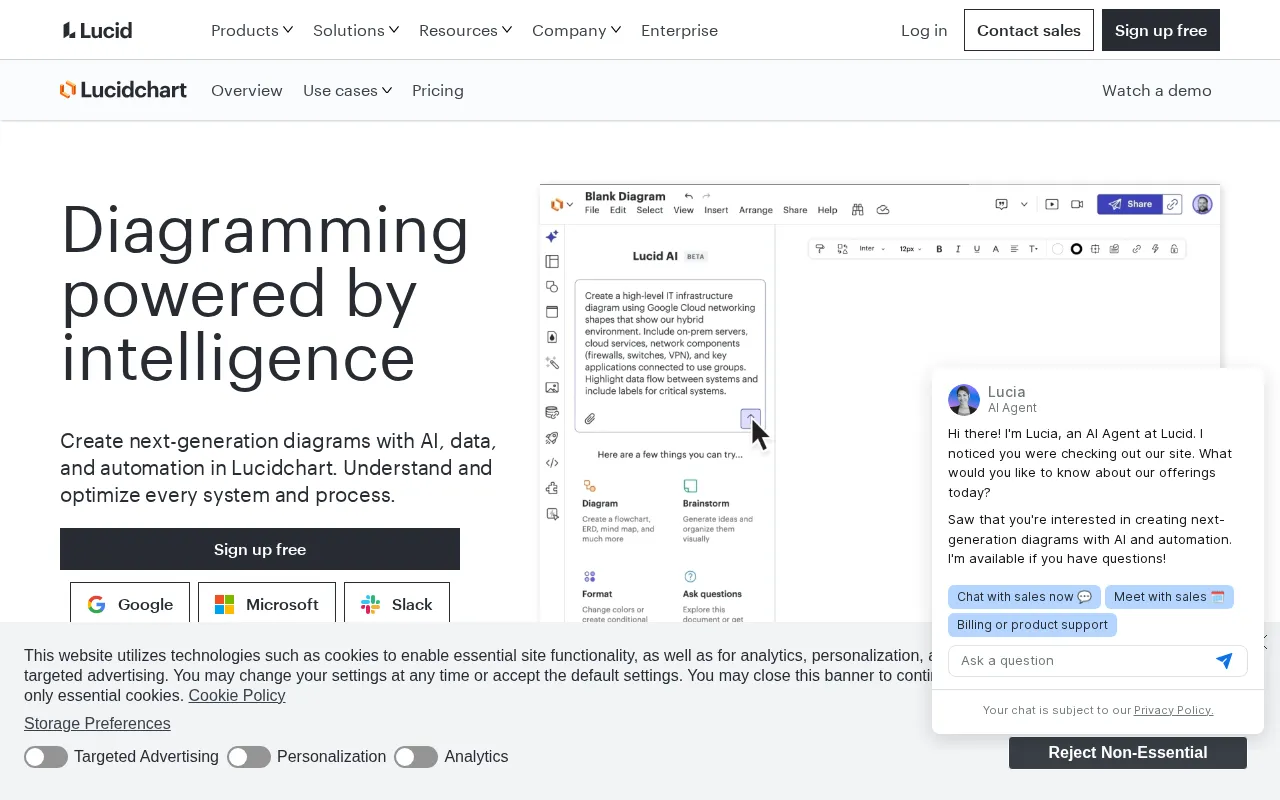The image size is (1280, 800).
Task: Click the image icon in the demo sidebar
Action: click(552, 387)
